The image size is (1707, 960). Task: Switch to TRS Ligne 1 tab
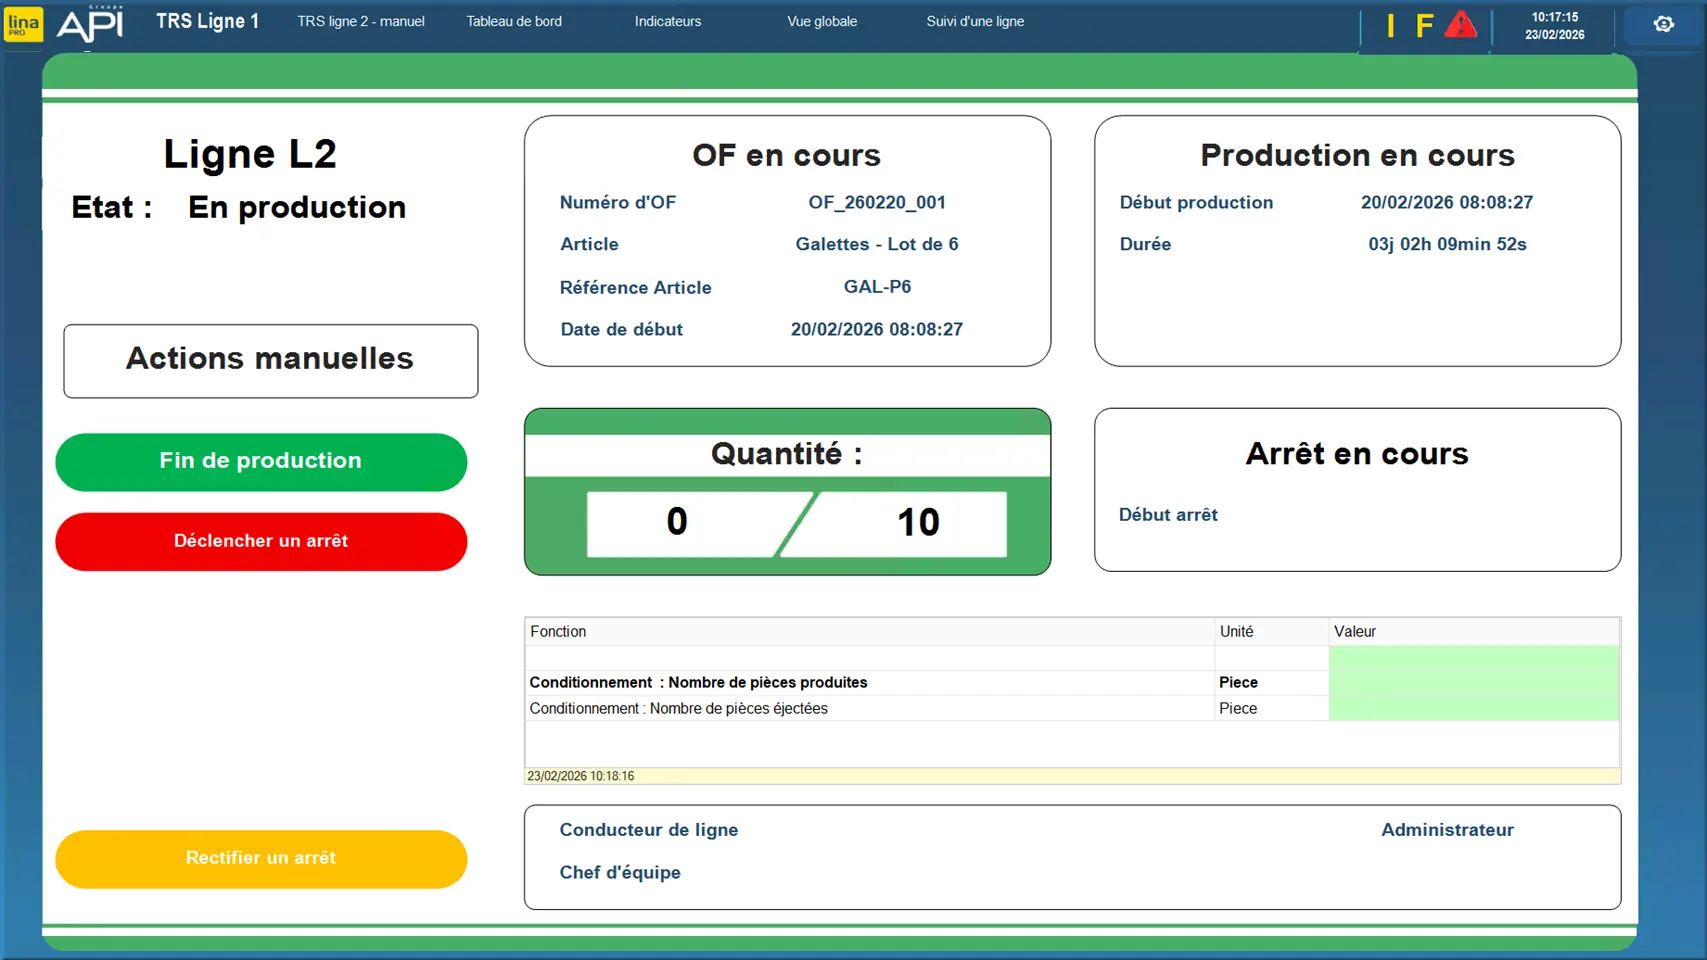coord(207,21)
